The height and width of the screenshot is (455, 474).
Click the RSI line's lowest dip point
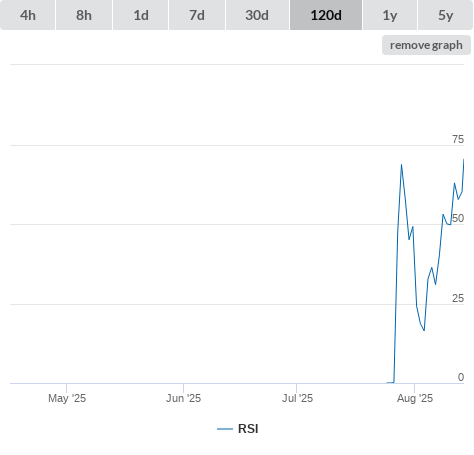pyautogui.click(x=424, y=330)
